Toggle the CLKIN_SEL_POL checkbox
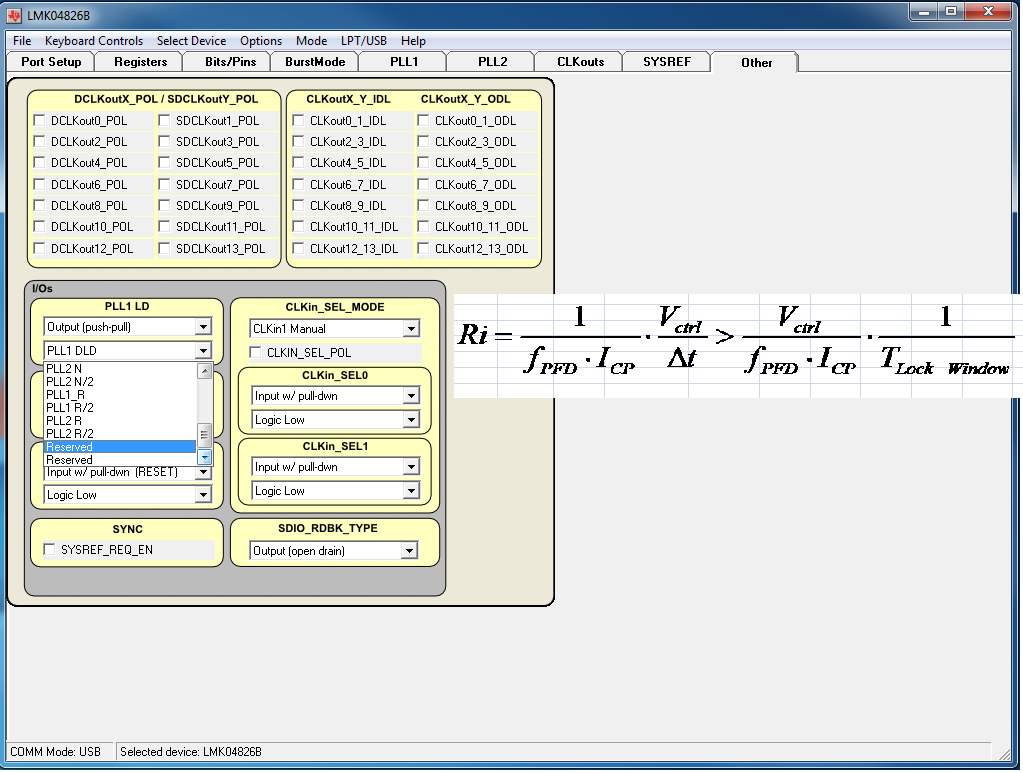Viewport: 1023px width, 773px height. click(255, 352)
